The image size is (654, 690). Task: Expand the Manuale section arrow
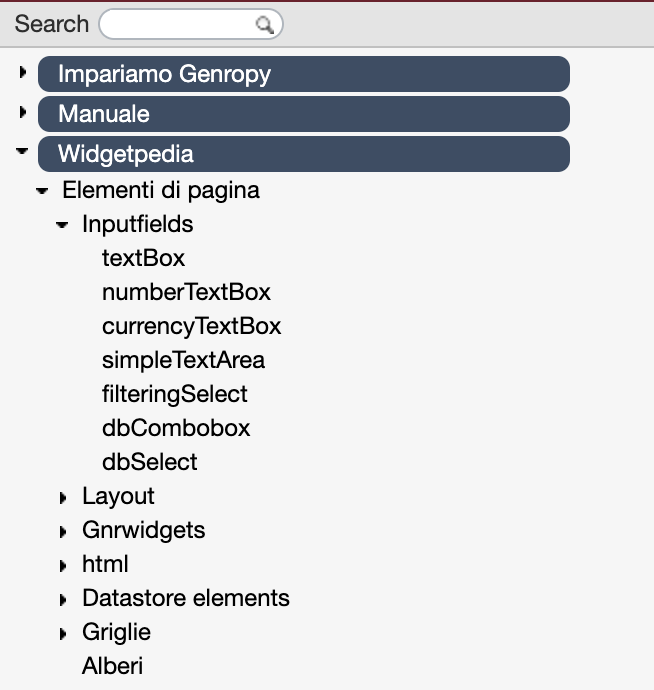(x=23, y=112)
